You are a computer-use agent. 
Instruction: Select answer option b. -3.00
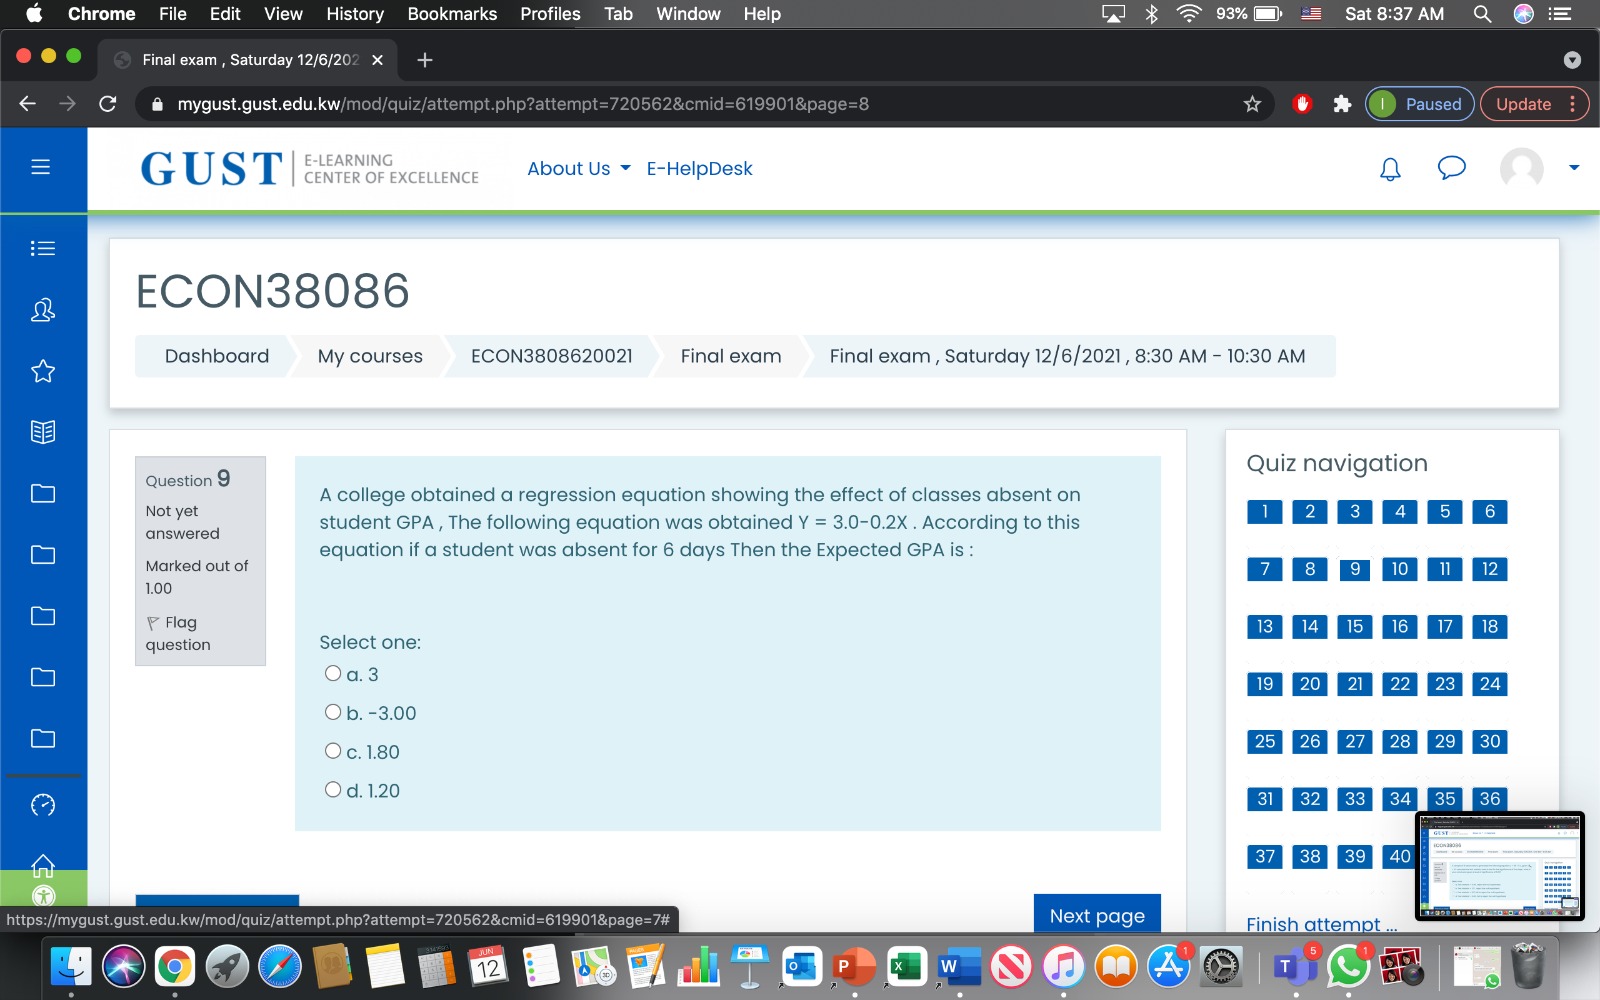click(x=333, y=711)
